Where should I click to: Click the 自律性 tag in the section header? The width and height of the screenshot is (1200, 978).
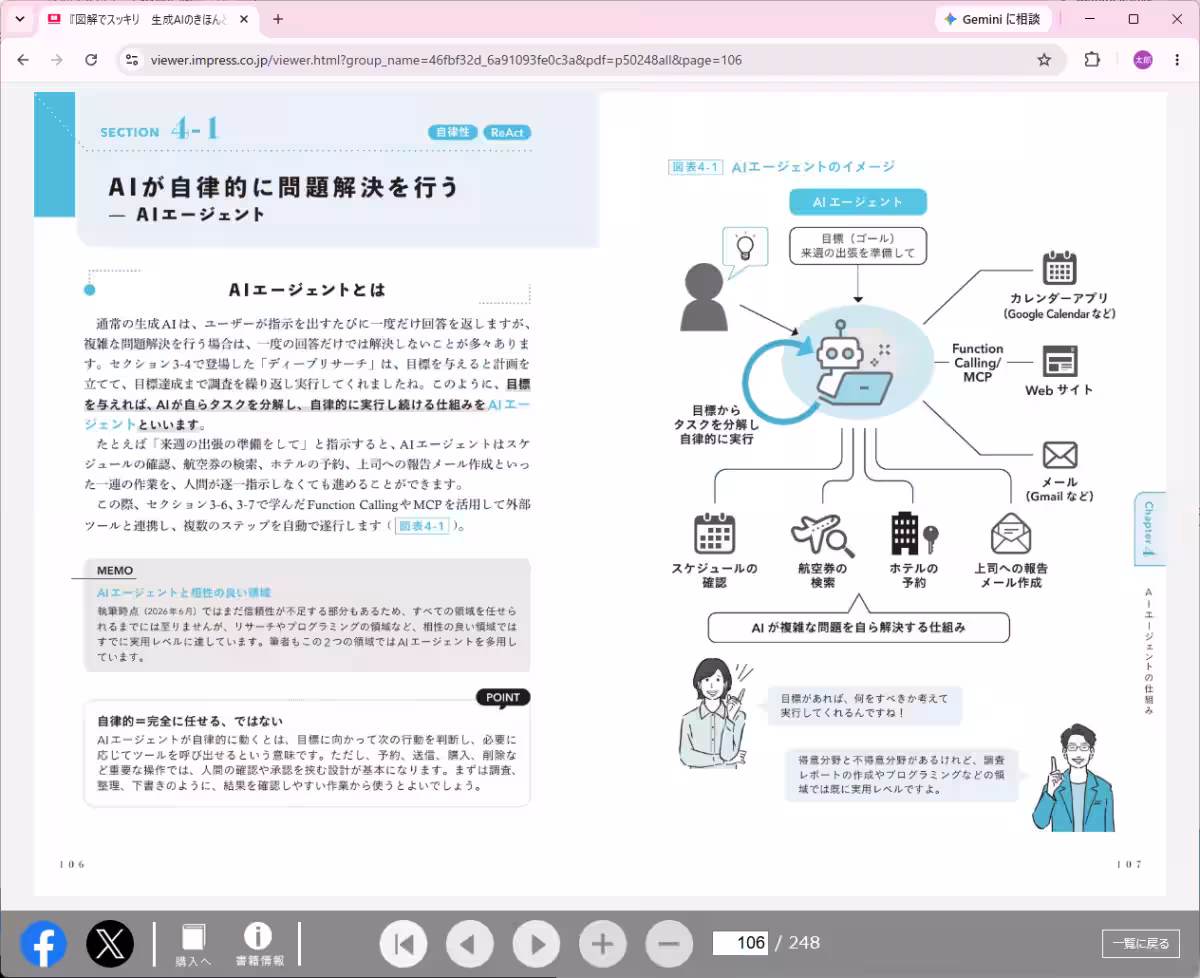pos(453,132)
